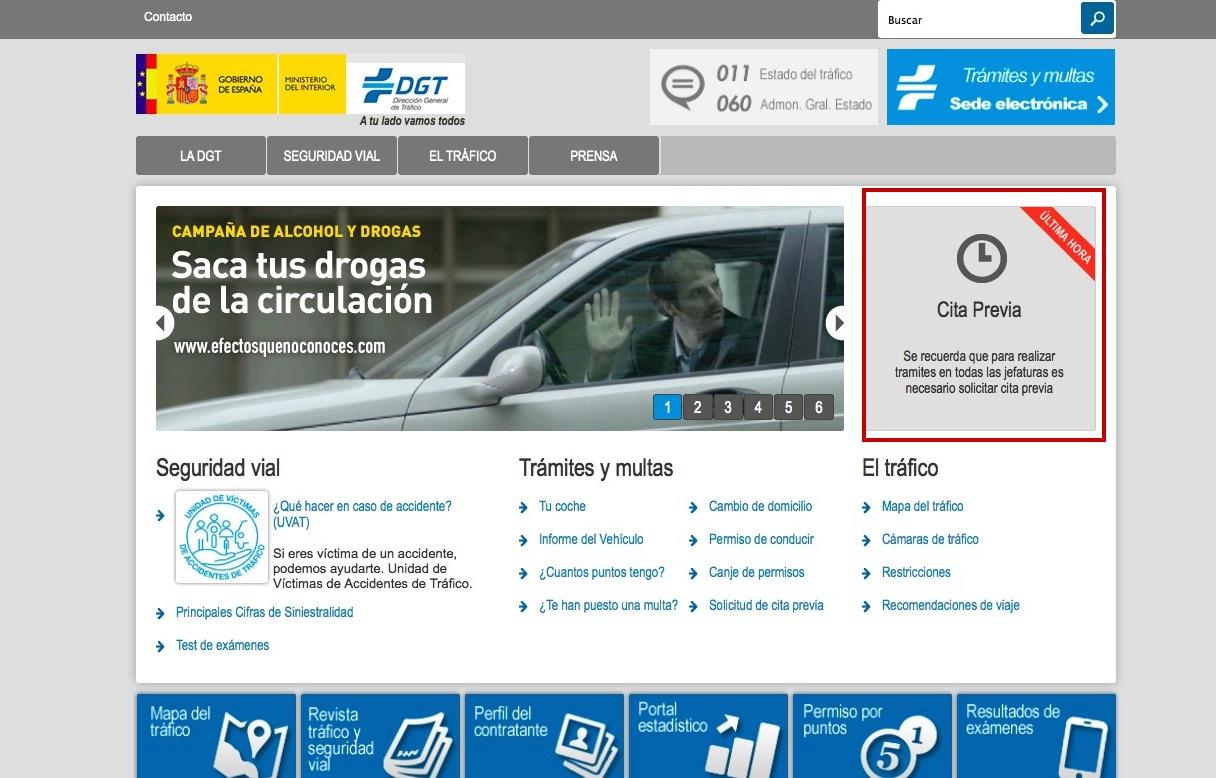
Task: Jump to carousel slide 3
Action: 728,407
